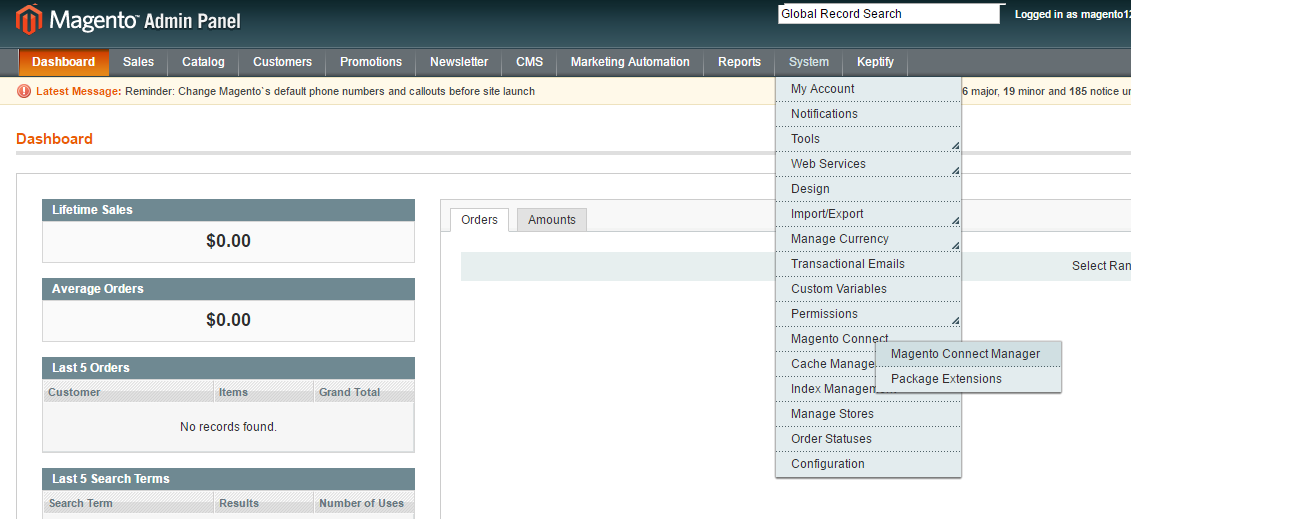
Task: Open the Marketing Automation menu
Action: tap(630, 62)
